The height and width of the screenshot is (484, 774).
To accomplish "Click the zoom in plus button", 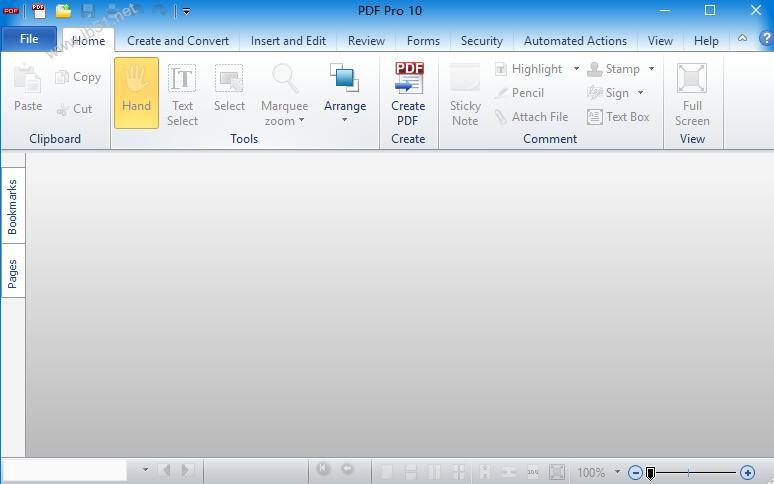I will click(x=747, y=473).
